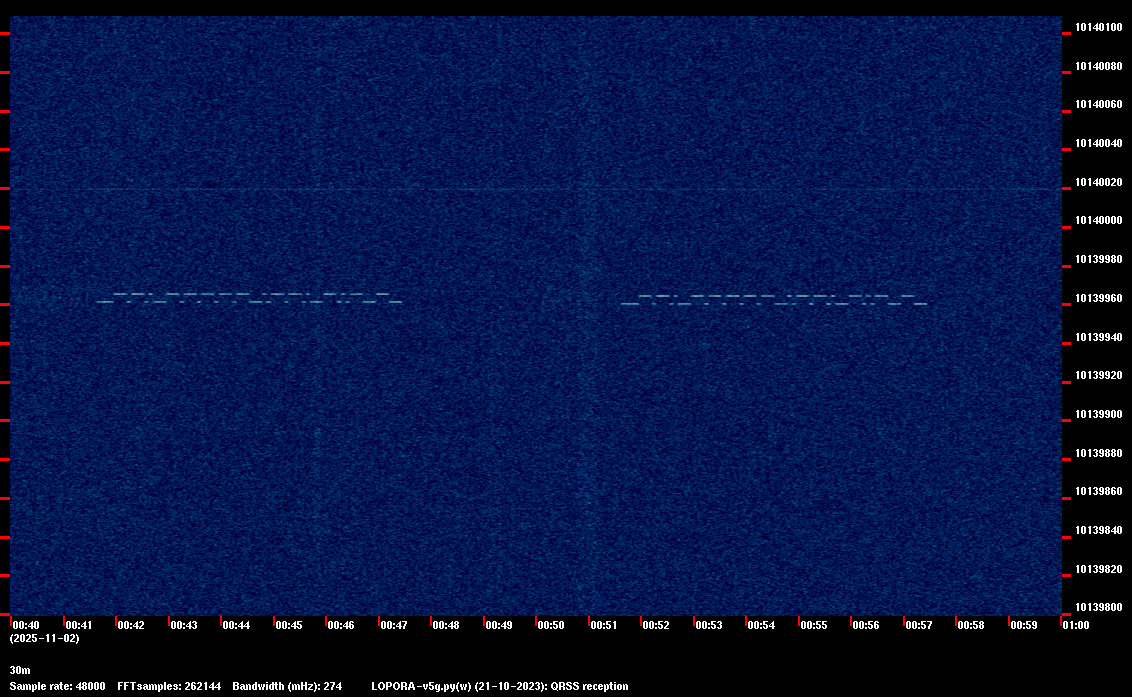
Task: Click the Bandwidth (mHz): 274 text
Action: pyautogui.click(x=287, y=686)
